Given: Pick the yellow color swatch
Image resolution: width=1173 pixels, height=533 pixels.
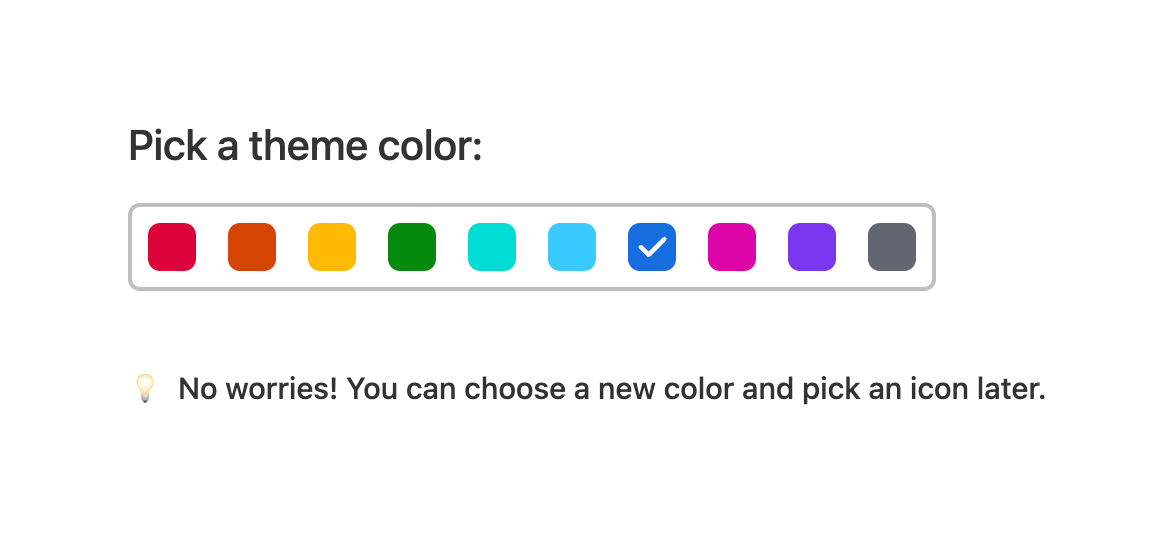Looking at the screenshot, I should [x=332, y=247].
